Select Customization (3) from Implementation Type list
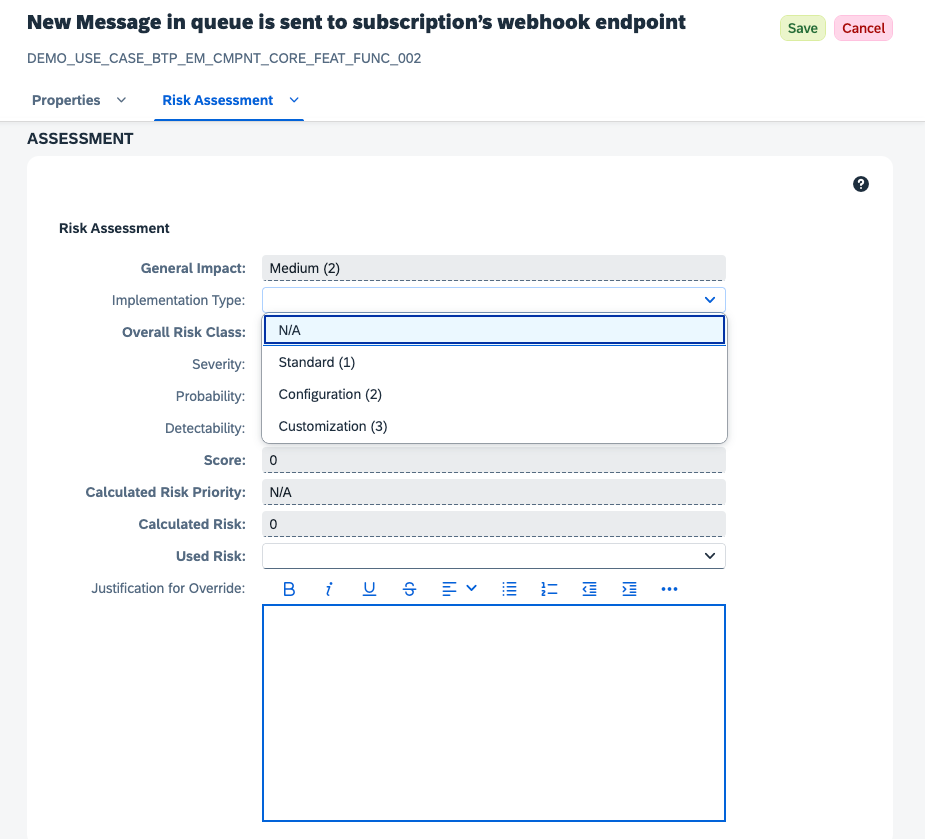Image resolution: width=929 pixels, height=839 pixels. pyautogui.click(x=332, y=425)
